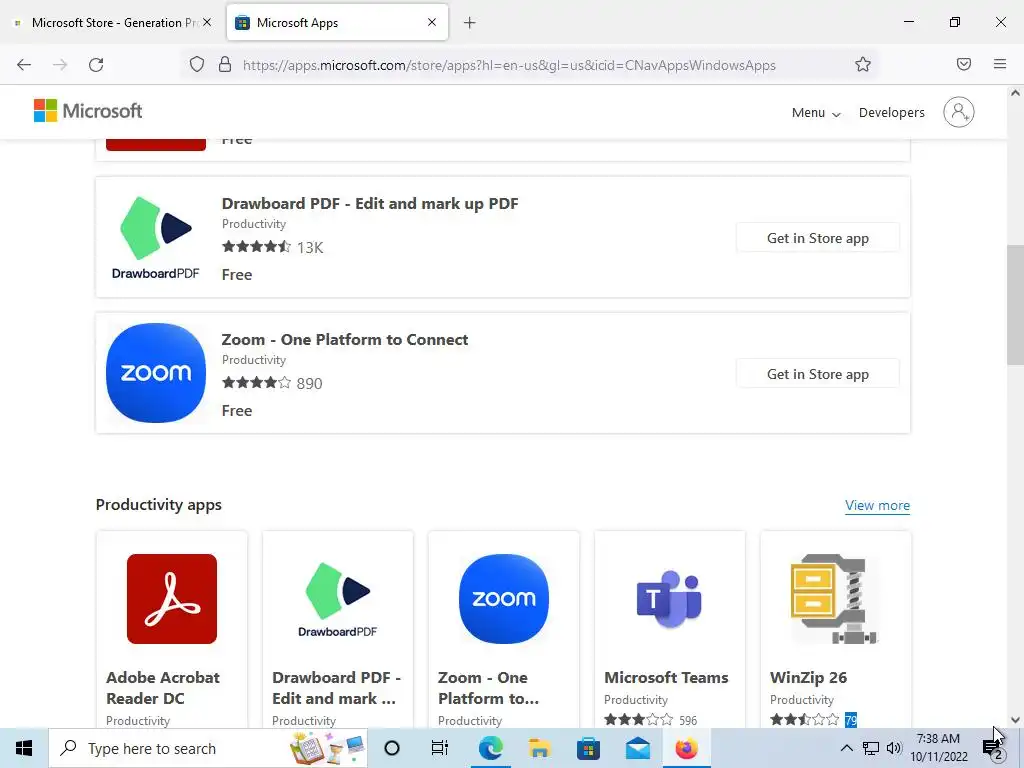Close the Microsoft Apps tab
The width and height of the screenshot is (1024, 768).
click(432, 22)
